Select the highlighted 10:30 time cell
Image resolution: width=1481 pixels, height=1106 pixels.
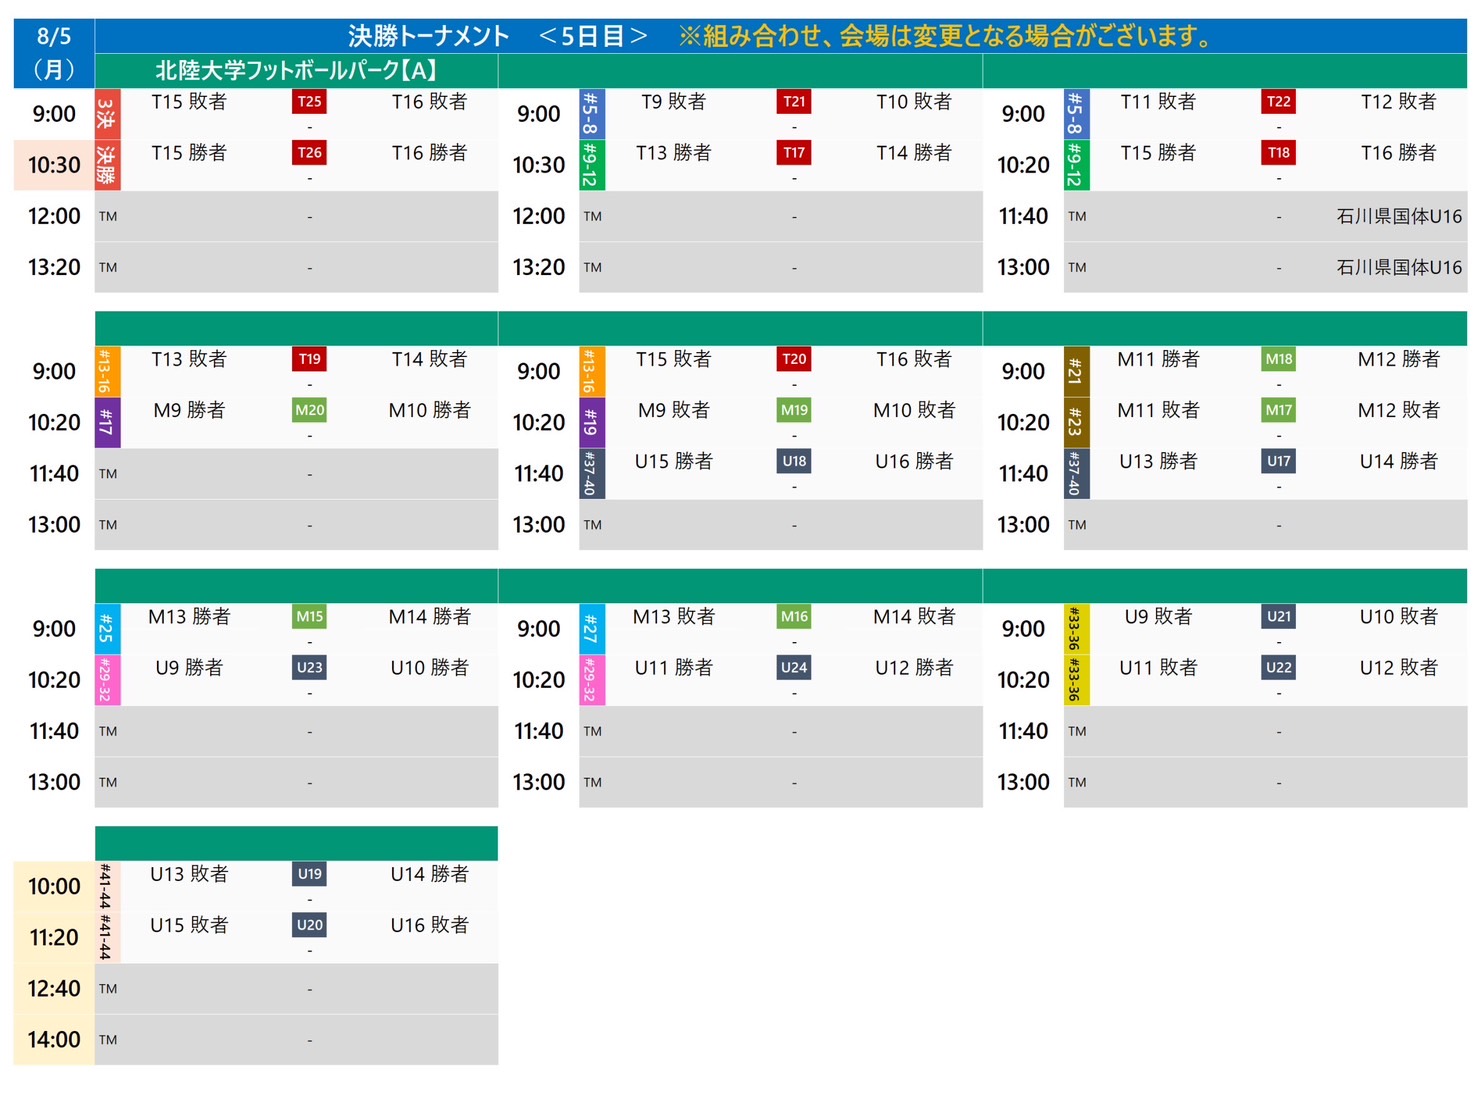[x=54, y=165]
